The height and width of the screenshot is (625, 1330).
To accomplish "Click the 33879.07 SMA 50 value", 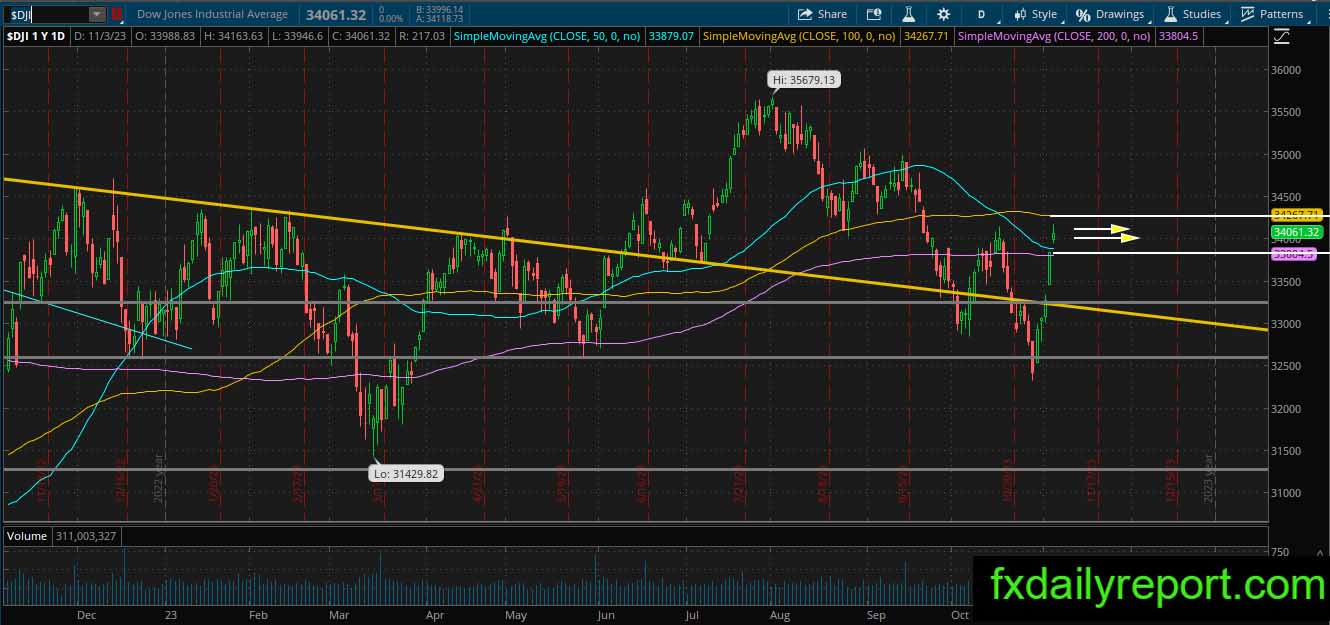I will pyautogui.click(x=671, y=36).
